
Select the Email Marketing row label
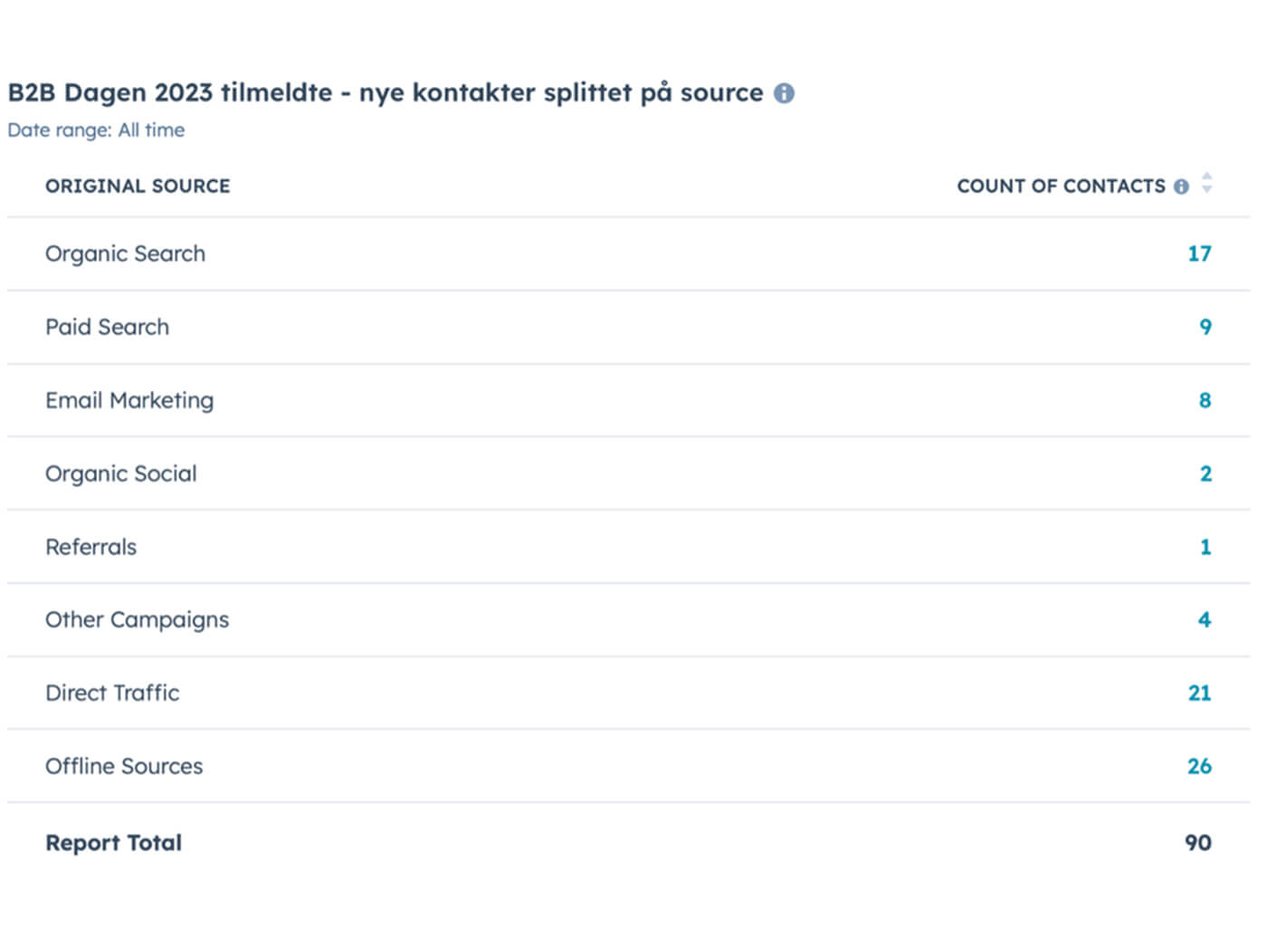coord(129,400)
